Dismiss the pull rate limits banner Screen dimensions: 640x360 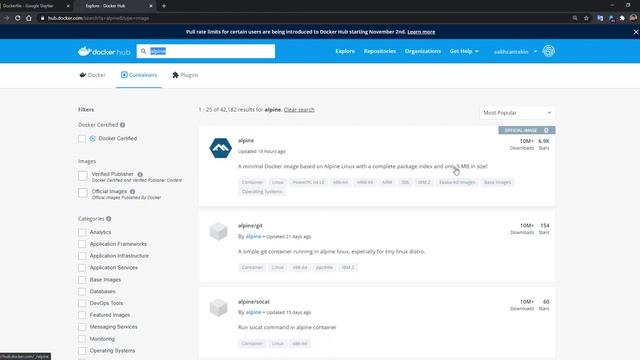click(x=636, y=32)
